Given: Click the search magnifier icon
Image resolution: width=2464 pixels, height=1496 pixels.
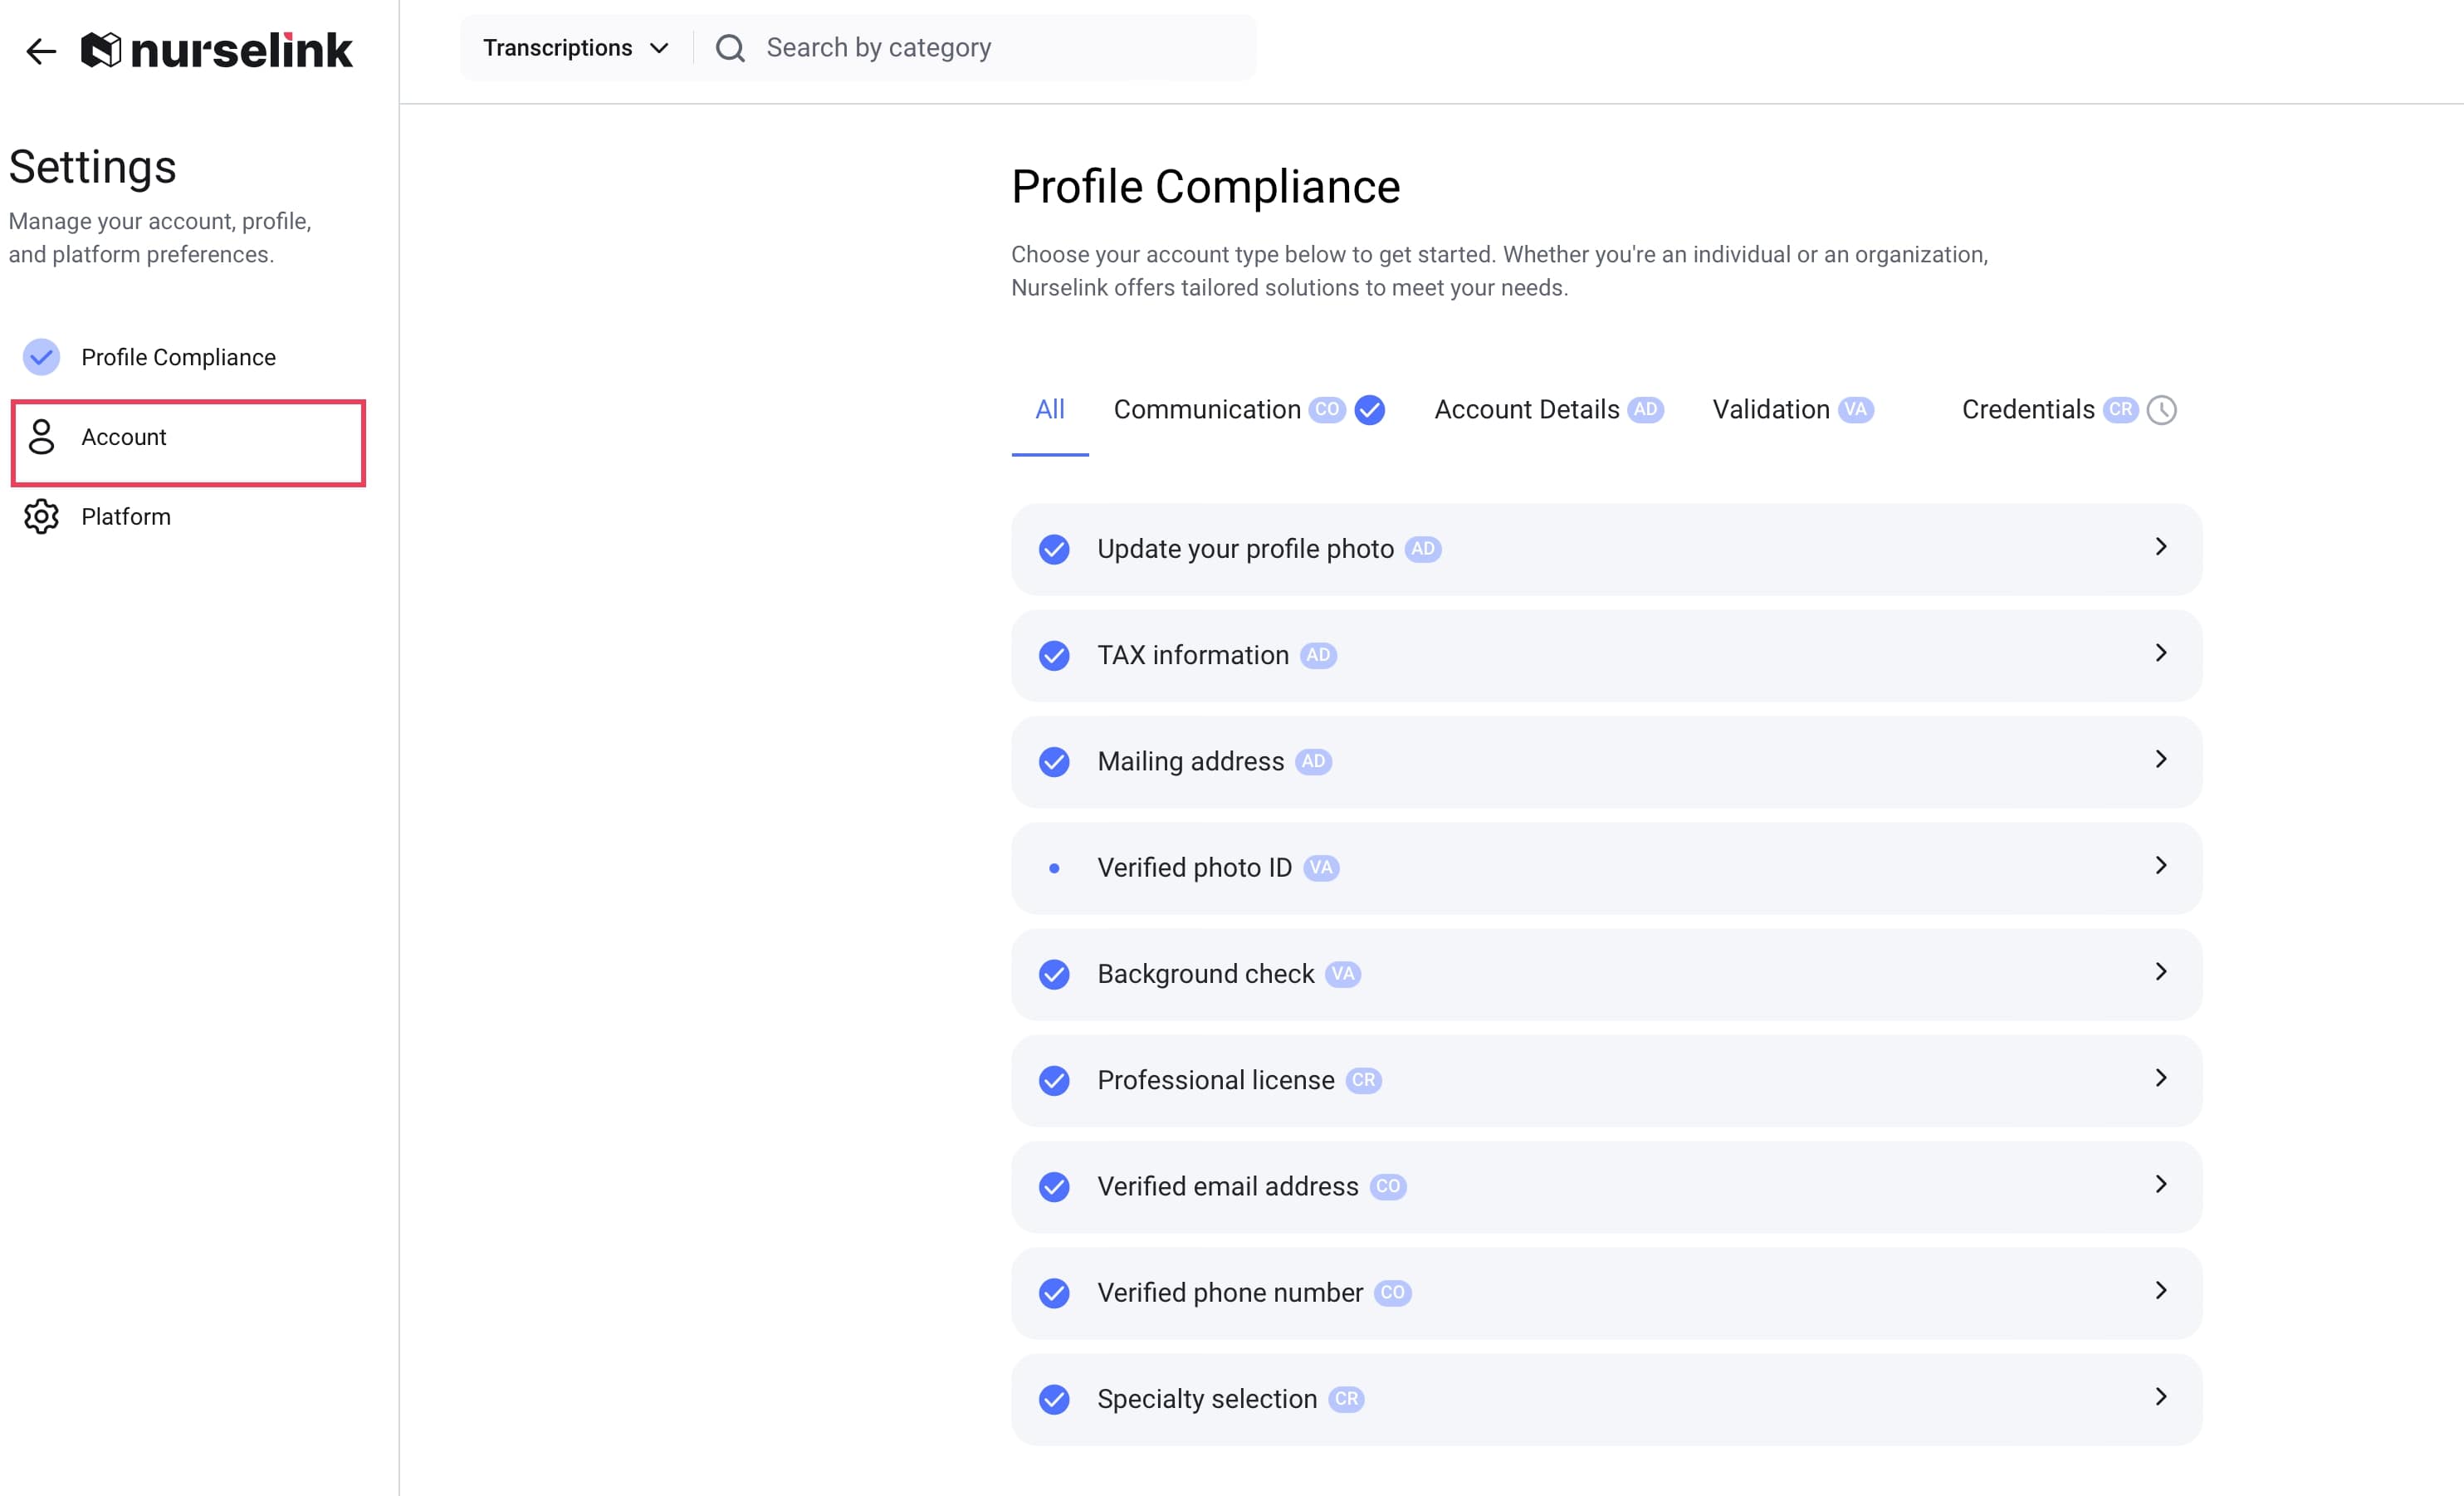Looking at the screenshot, I should point(731,48).
